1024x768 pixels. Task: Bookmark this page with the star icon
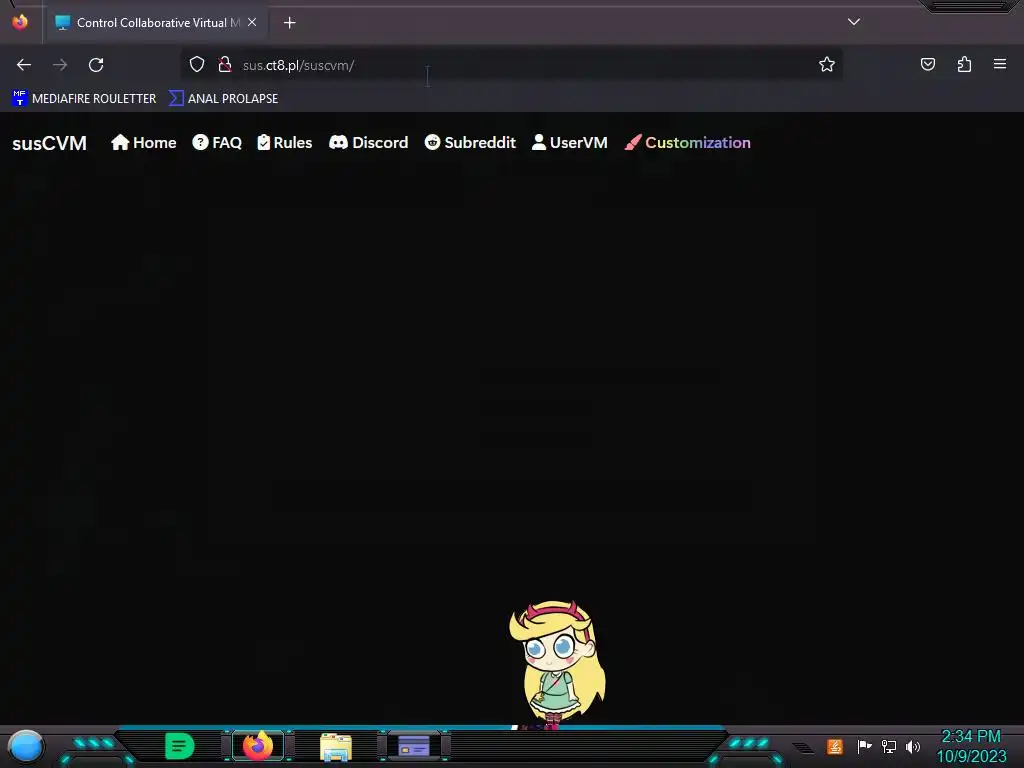pos(827,64)
